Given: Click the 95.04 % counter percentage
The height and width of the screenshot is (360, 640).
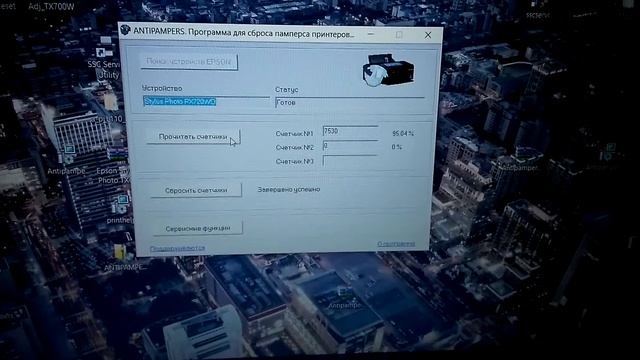Looking at the screenshot, I should click(x=403, y=133).
